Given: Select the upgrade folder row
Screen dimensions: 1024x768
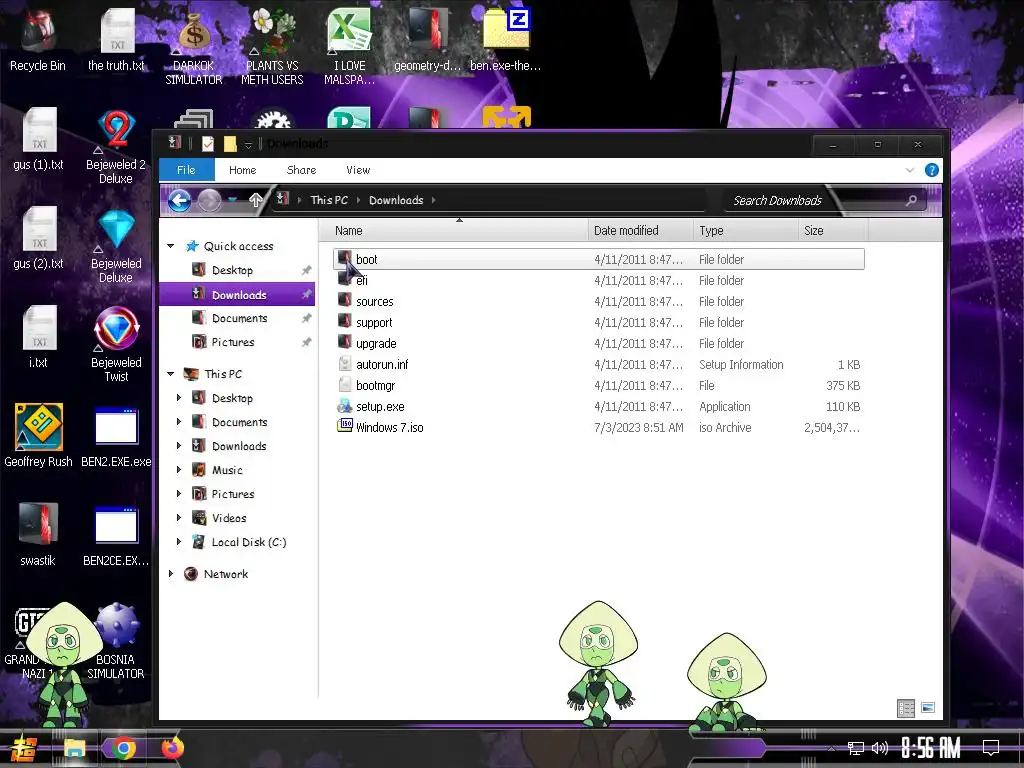Looking at the screenshot, I should [x=598, y=344].
